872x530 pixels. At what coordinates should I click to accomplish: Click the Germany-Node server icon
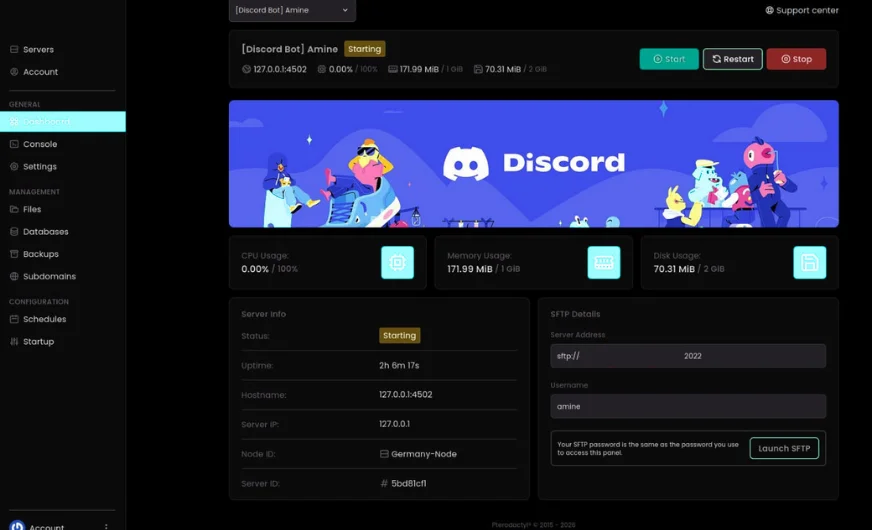pyautogui.click(x=384, y=454)
